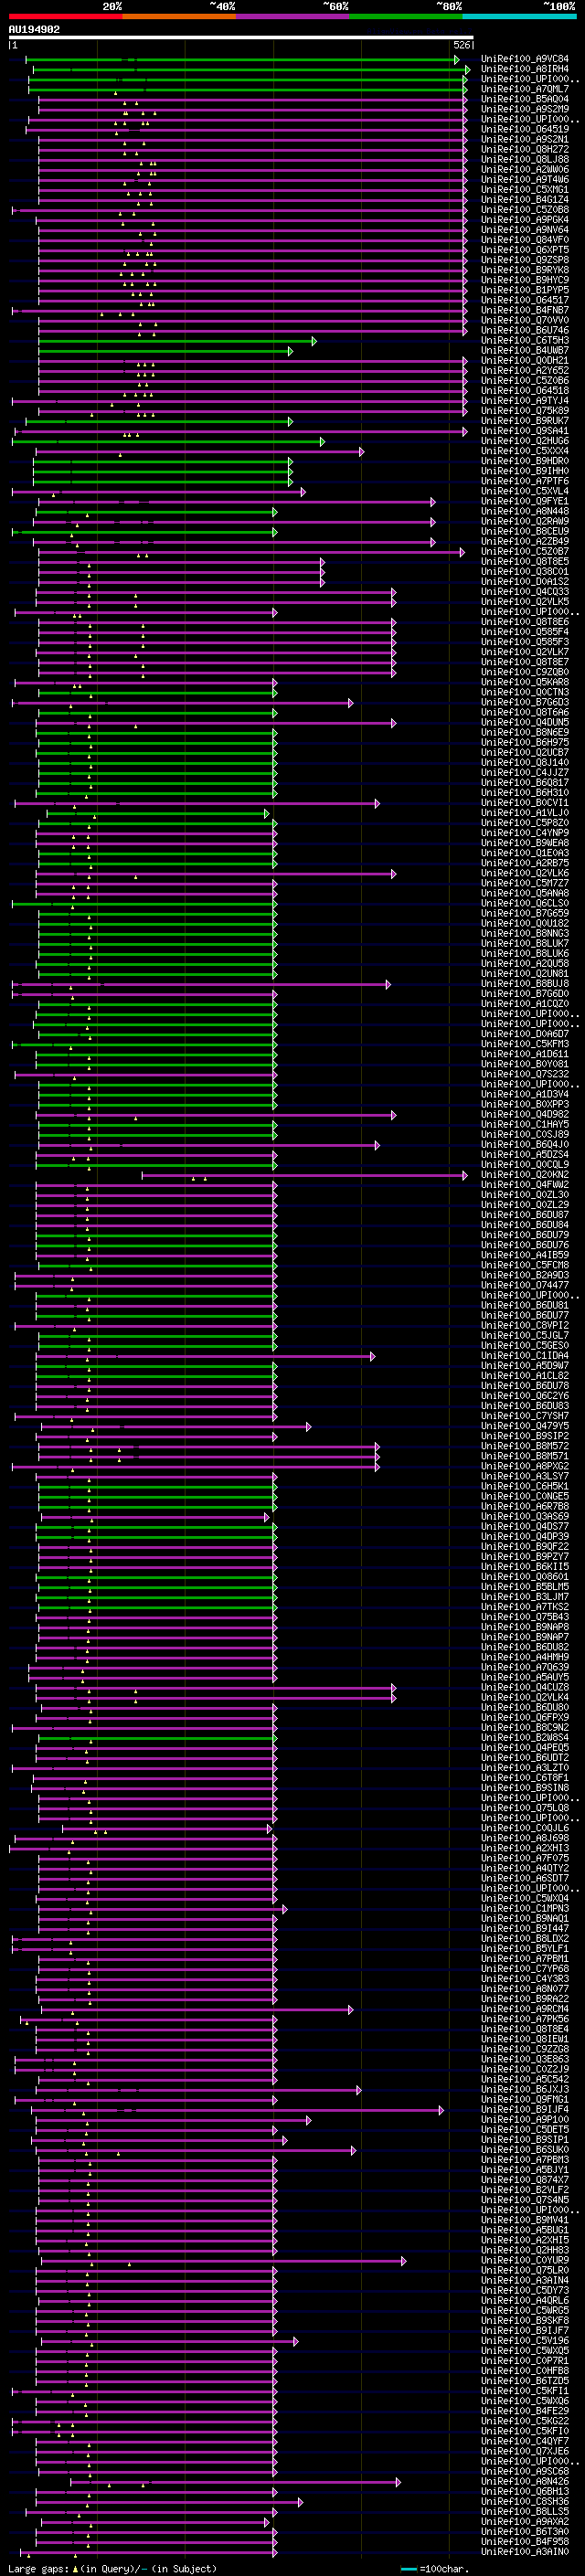585x2576 pixels.
Task: Click the orange ~40% identity legend segment
Action: click(179, 16)
